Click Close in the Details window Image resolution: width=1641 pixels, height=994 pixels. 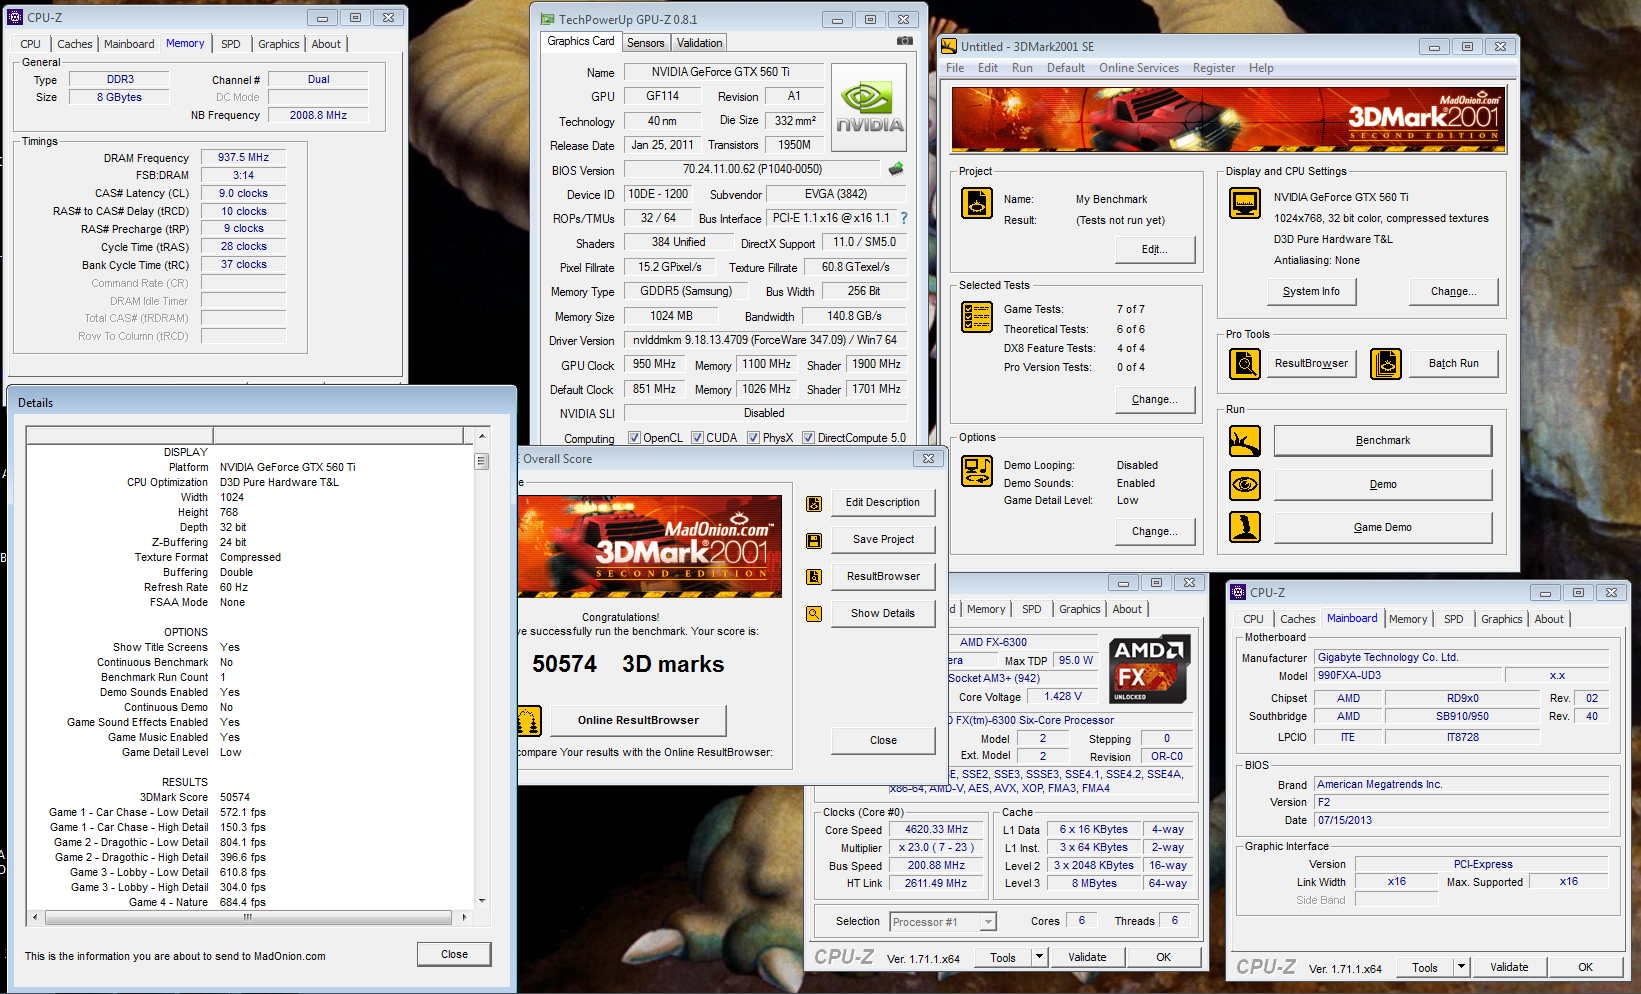(454, 955)
